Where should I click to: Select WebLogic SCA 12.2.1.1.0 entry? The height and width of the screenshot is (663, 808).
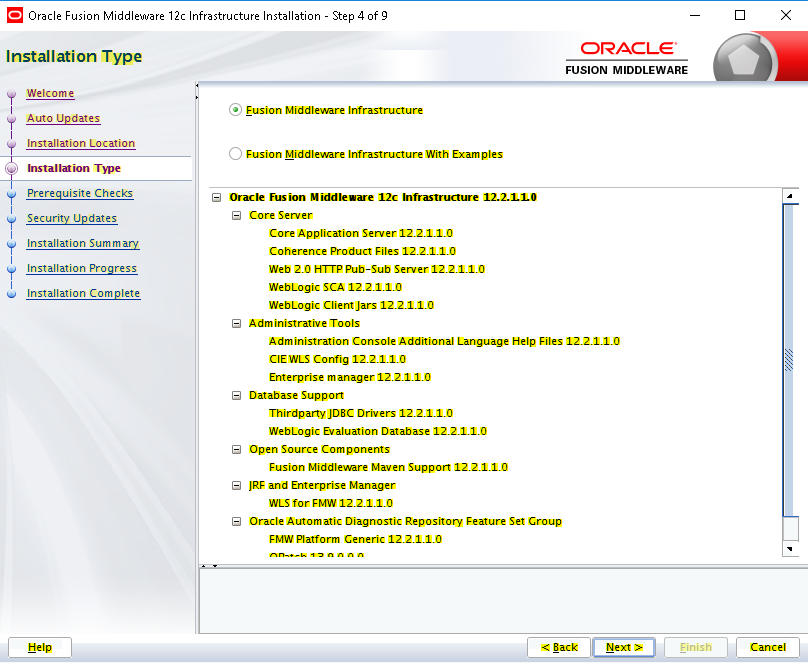[335, 287]
